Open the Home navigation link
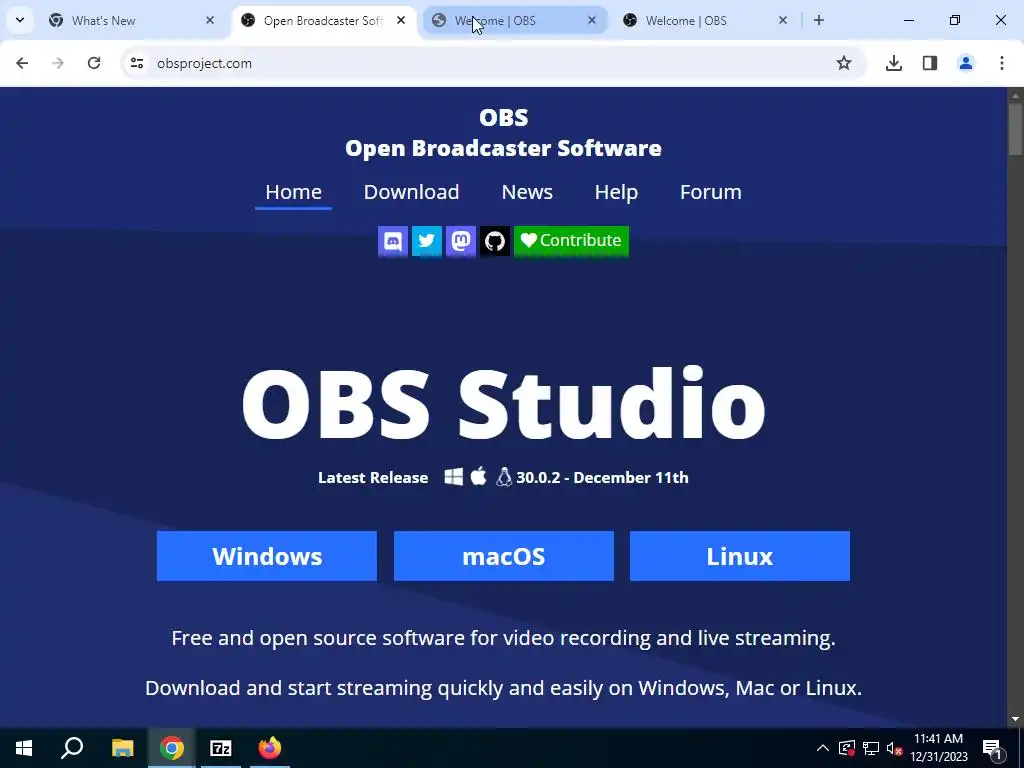Image resolution: width=1024 pixels, height=768 pixels. coord(293,192)
